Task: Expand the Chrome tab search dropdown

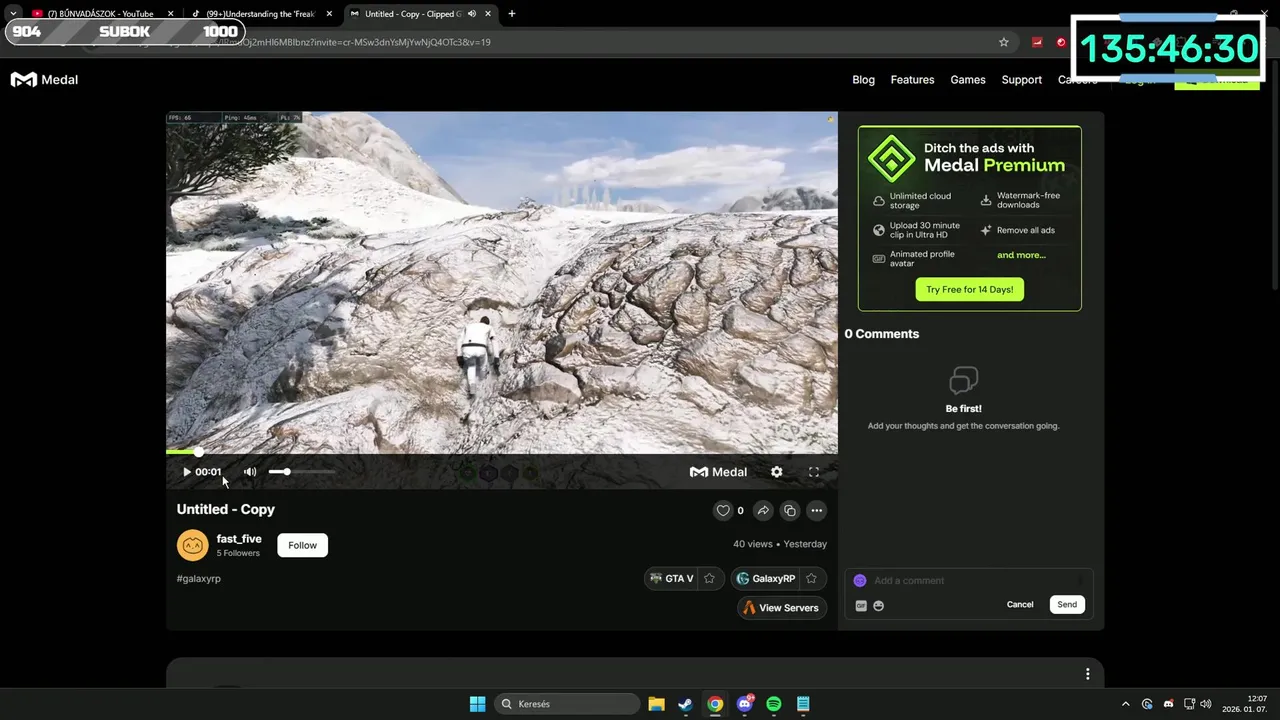Action: tap(12, 14)
